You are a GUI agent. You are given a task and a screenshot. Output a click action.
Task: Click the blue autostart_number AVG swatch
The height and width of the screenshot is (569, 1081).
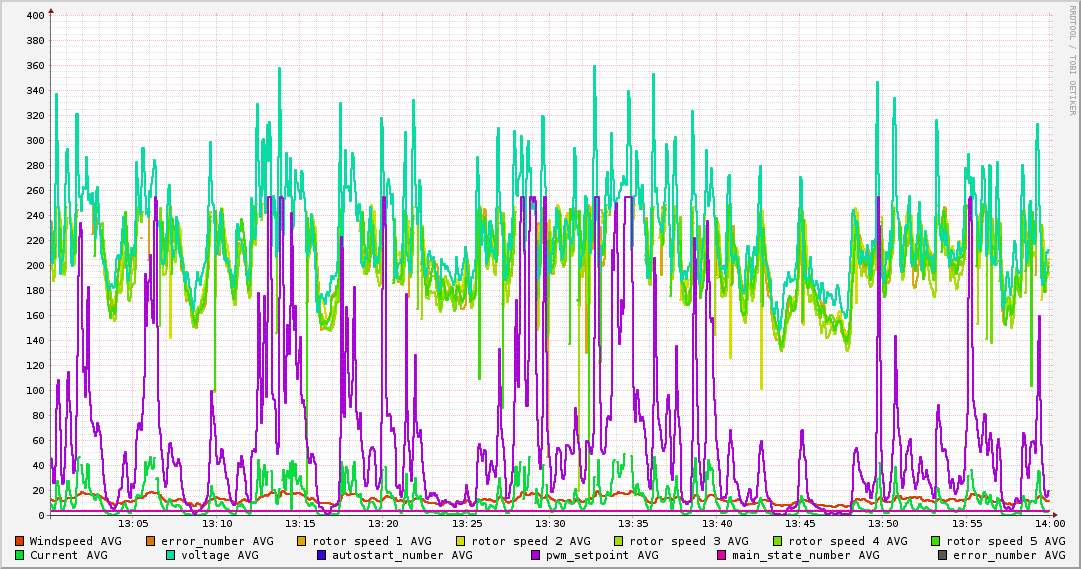click(x=322, y=555)
